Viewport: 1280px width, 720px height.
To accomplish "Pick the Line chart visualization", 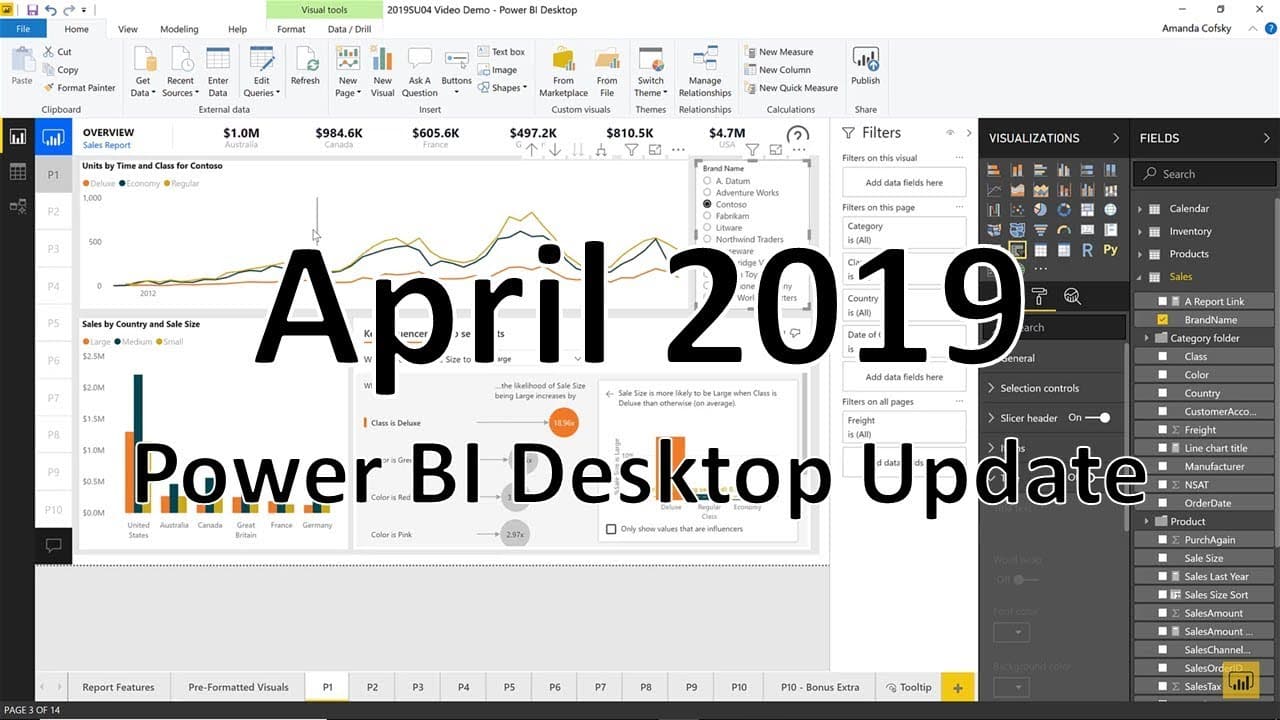I will click(994, 191).
